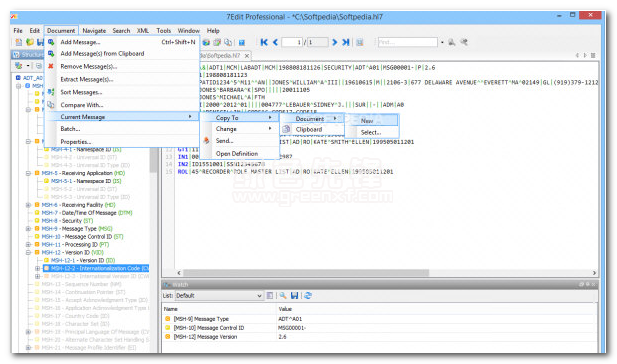Expand the MSH-12-2 Internationalization Code node
Image resolution: width=617 pixels, height=364 pixels.
pos(37,268)
